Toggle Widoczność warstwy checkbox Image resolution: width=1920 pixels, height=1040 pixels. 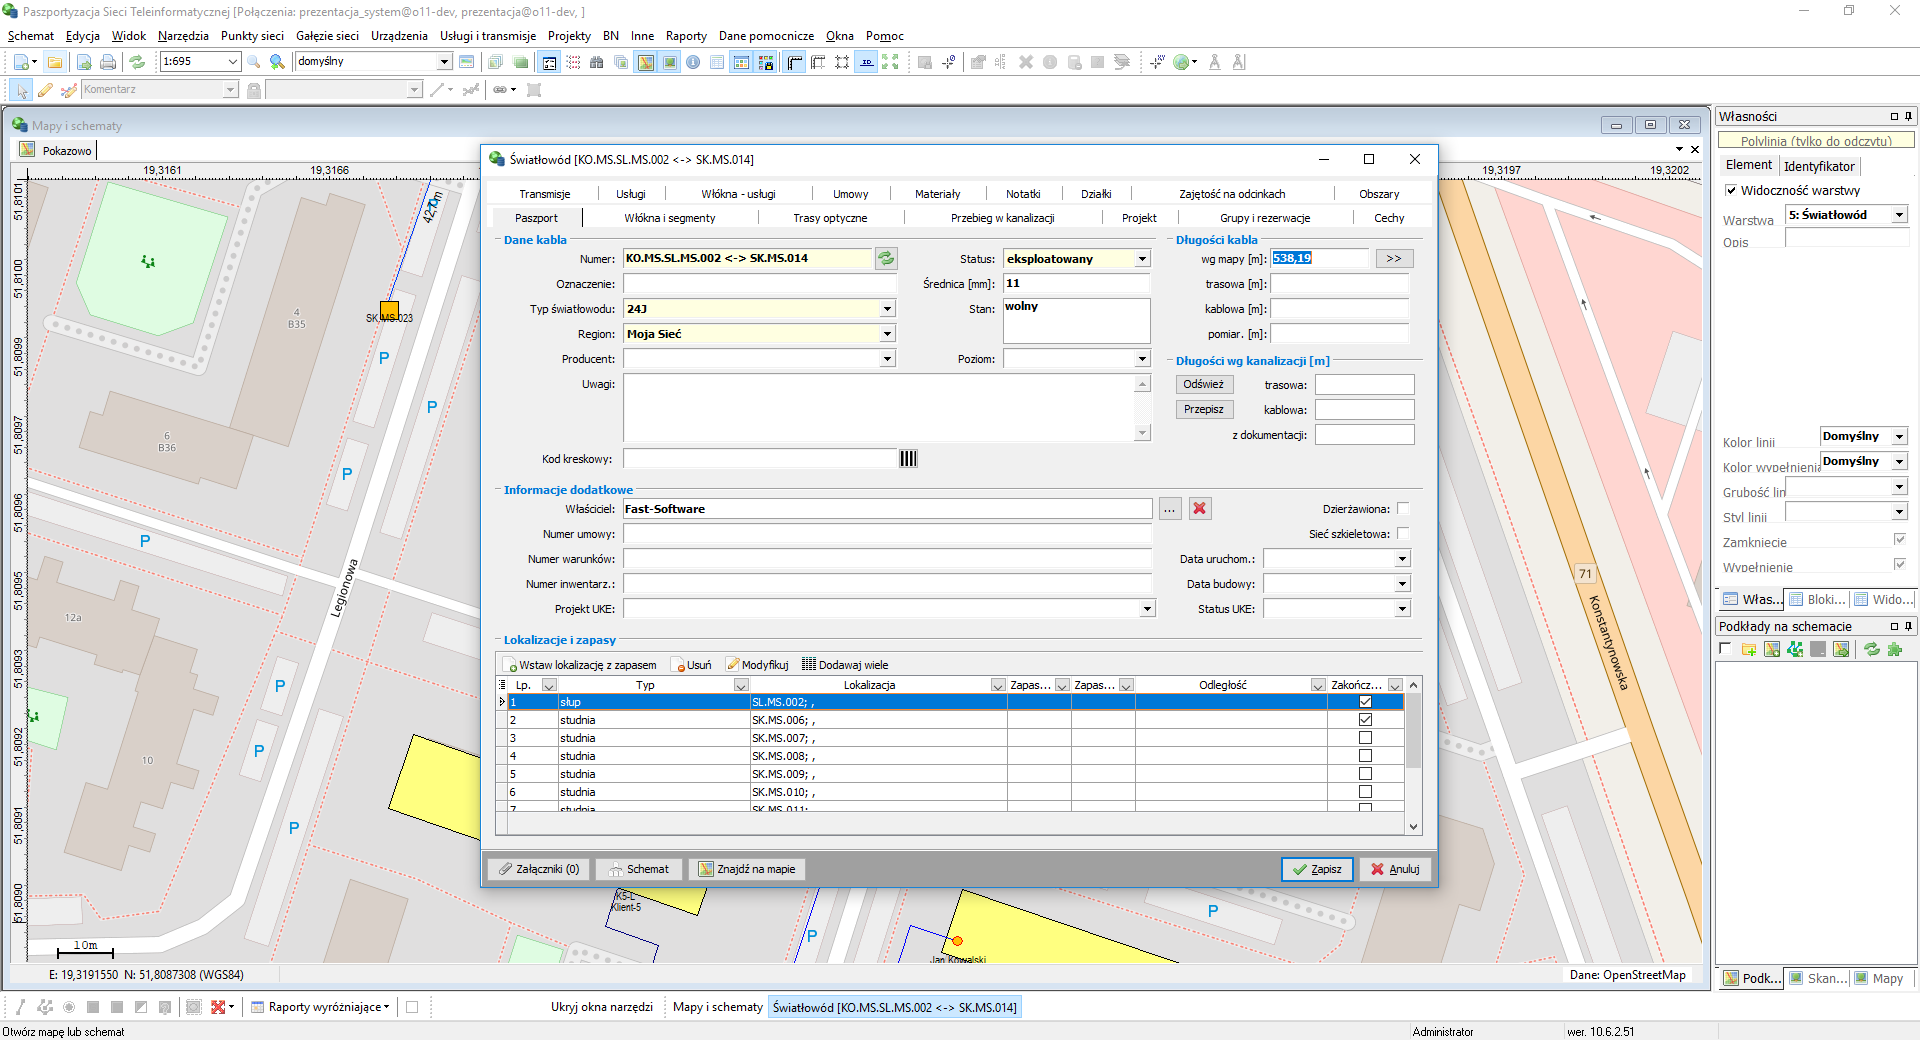(x=1731, y=190)
